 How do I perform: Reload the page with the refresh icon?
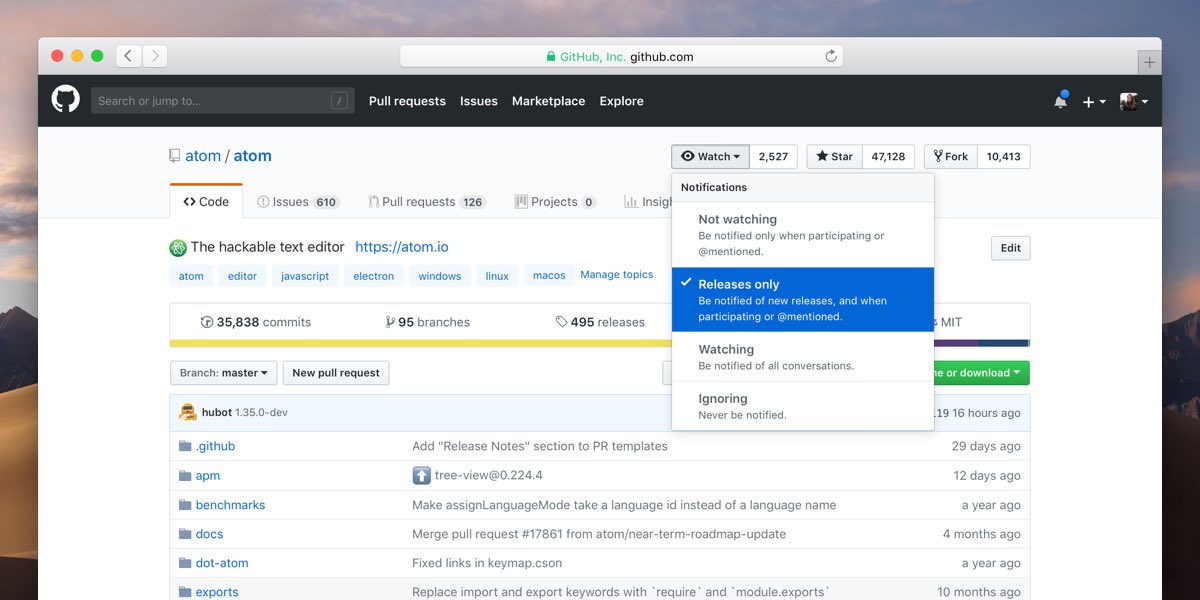click(831, 57)
